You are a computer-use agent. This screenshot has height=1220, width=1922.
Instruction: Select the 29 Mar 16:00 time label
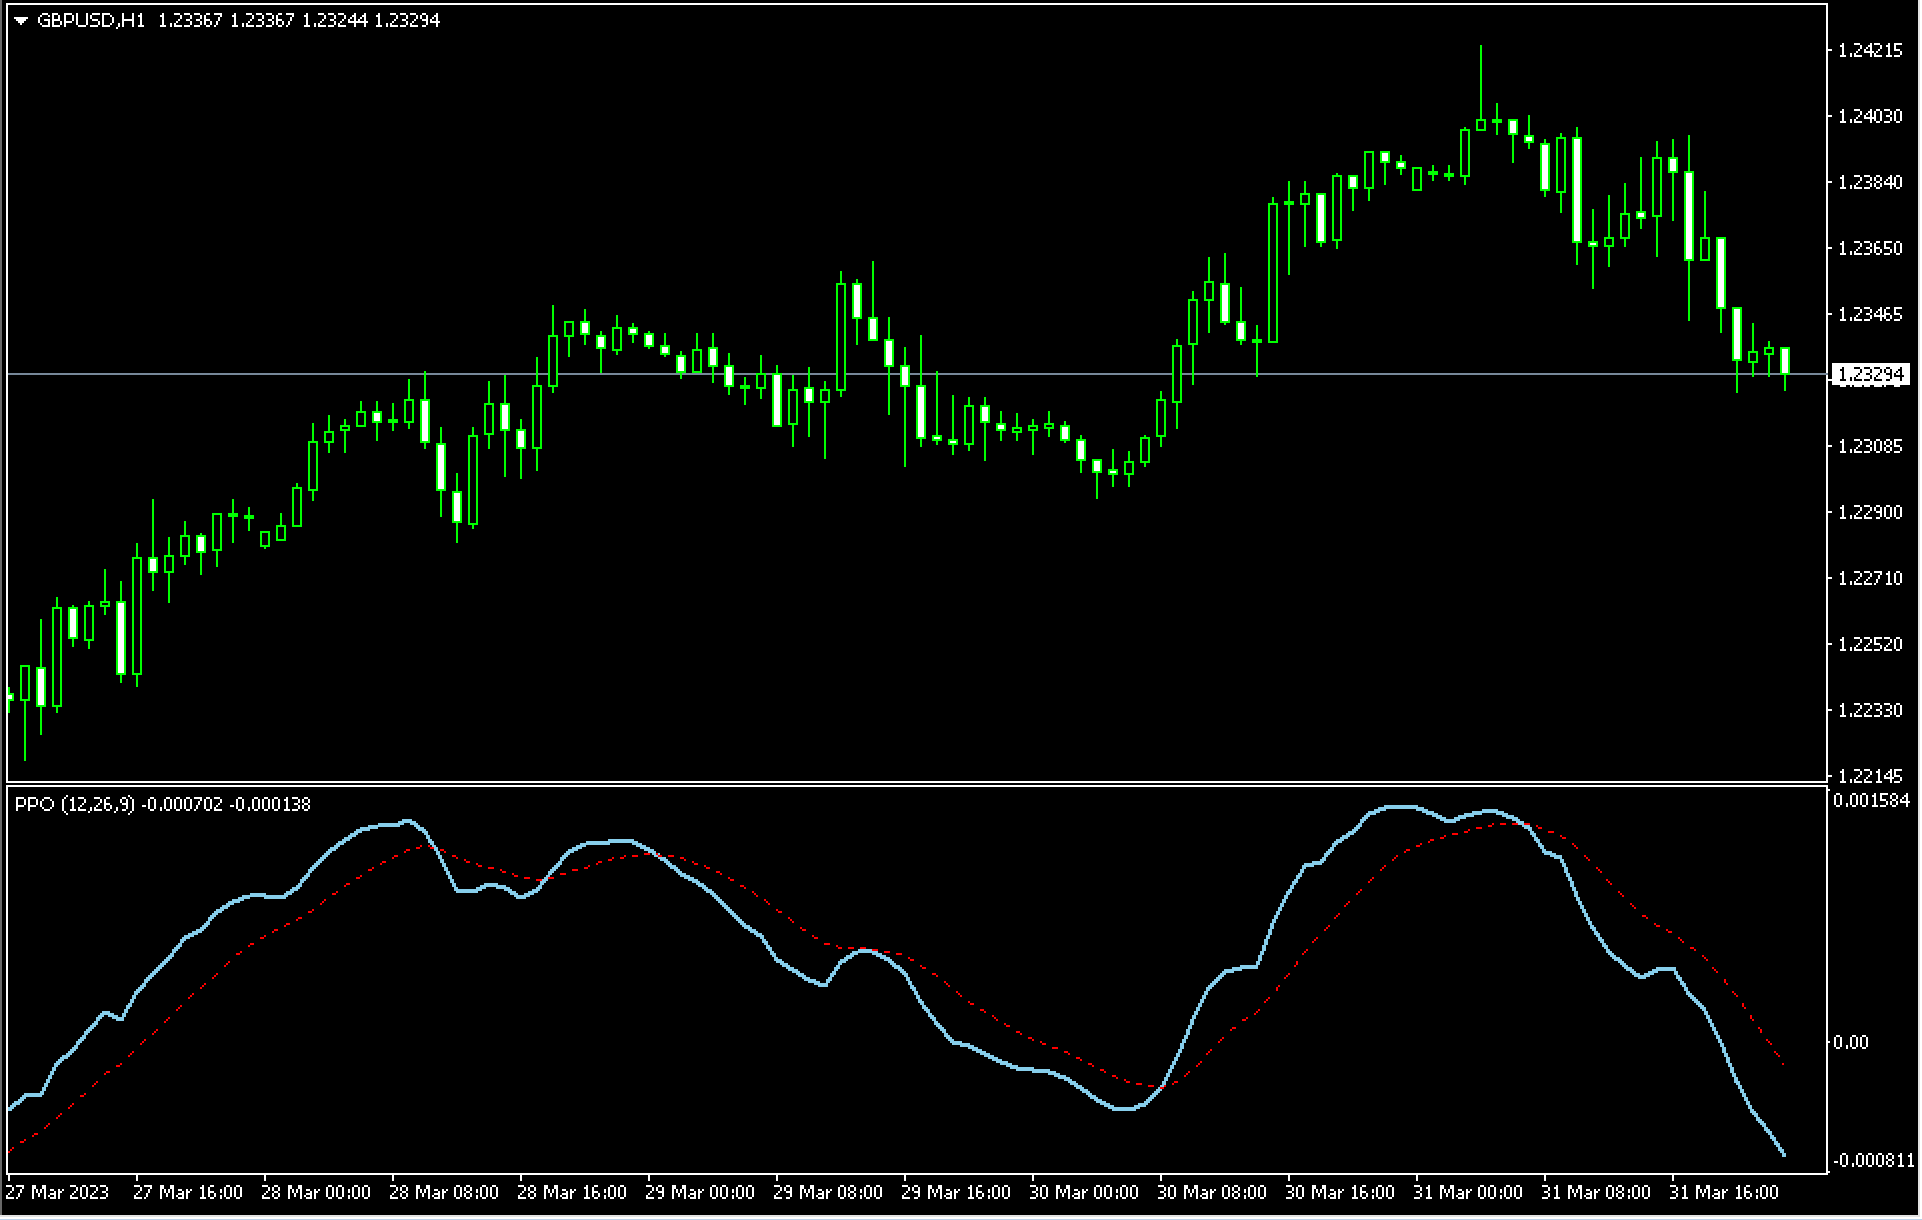coord(956,1193)
